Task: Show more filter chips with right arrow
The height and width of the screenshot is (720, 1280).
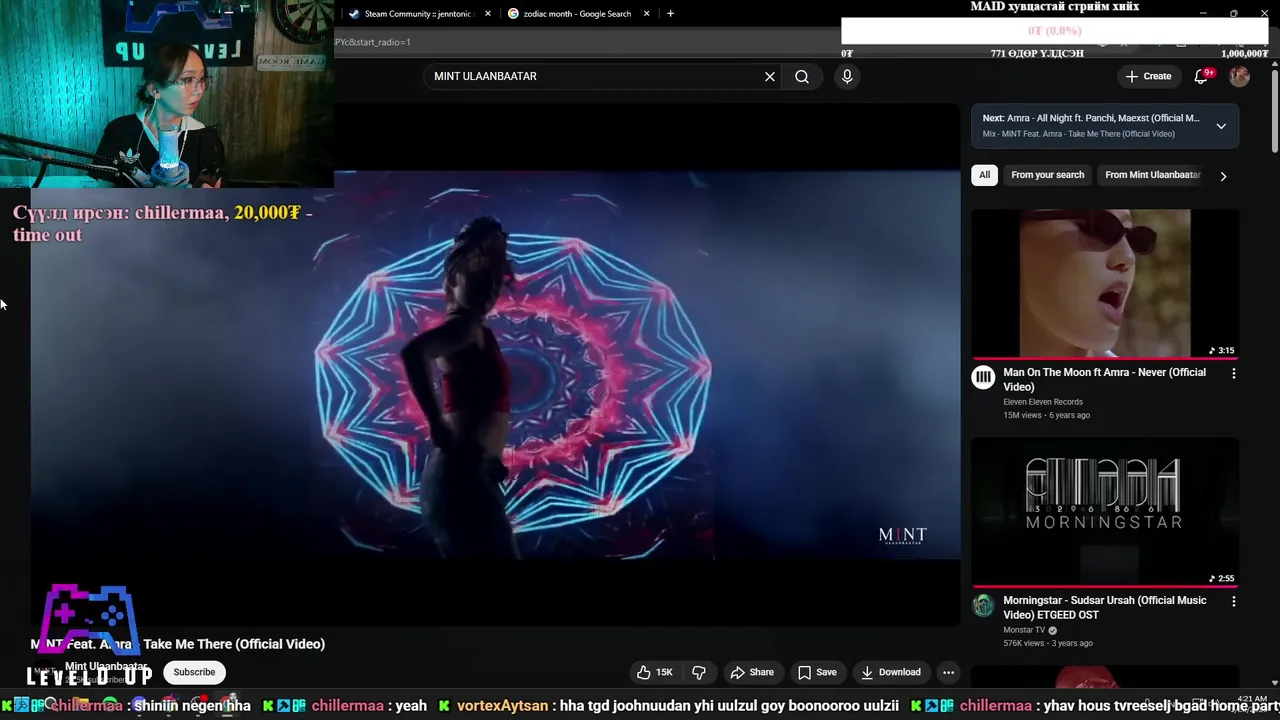Action: tap(1223, 176)
